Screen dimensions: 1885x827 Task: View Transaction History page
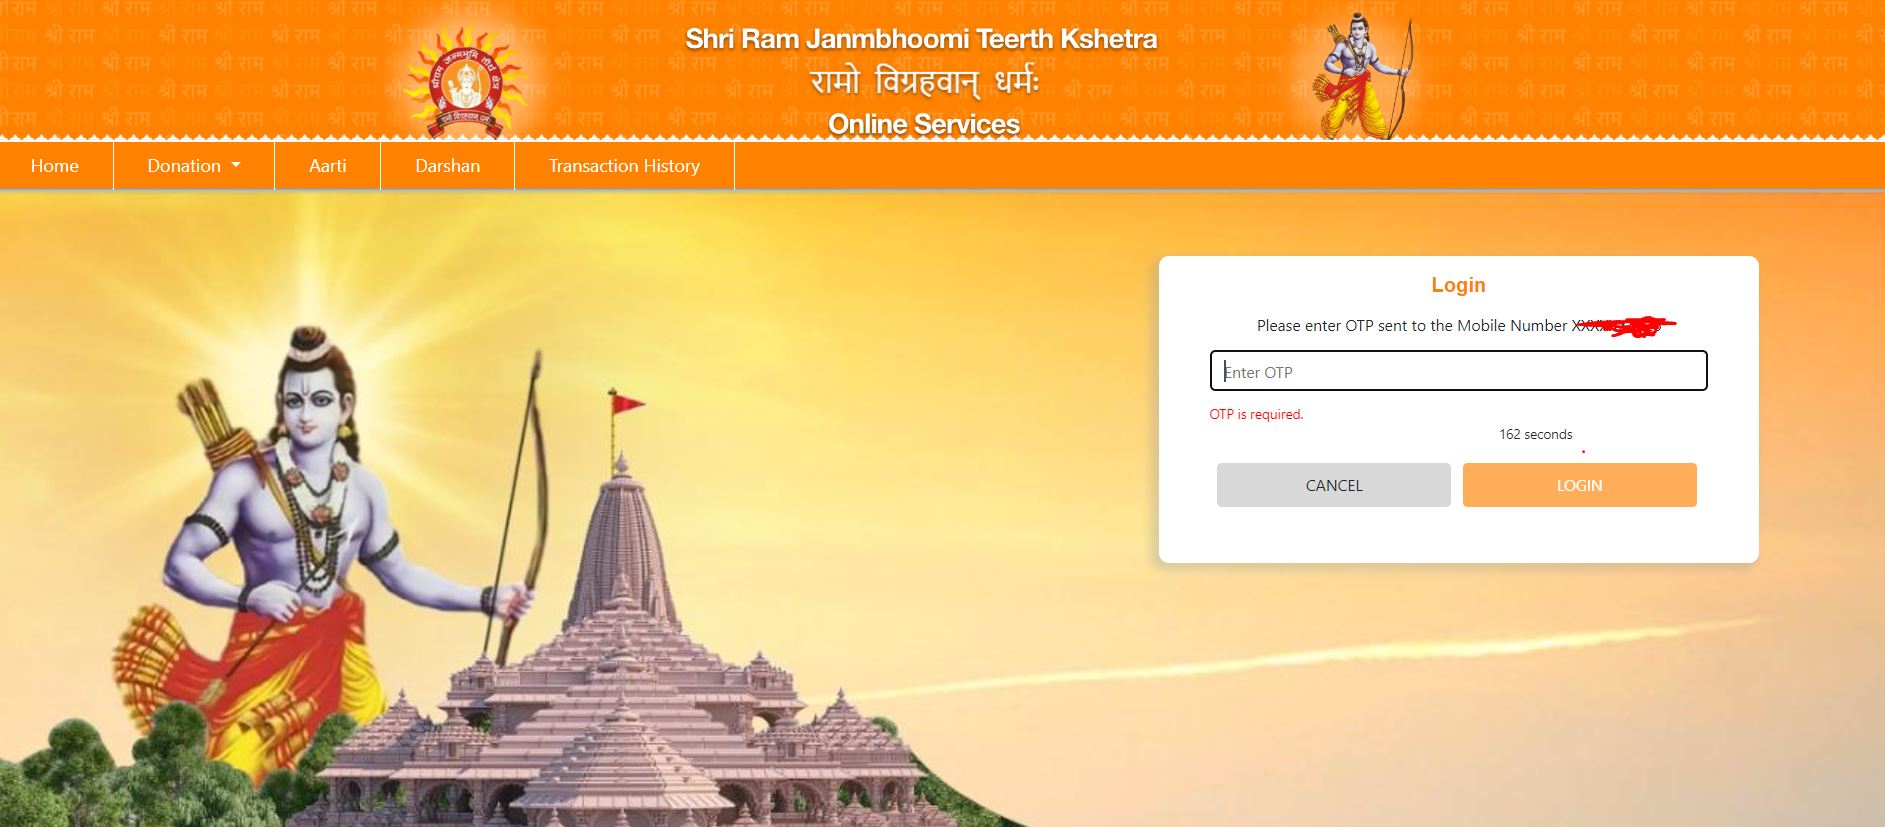624,166
